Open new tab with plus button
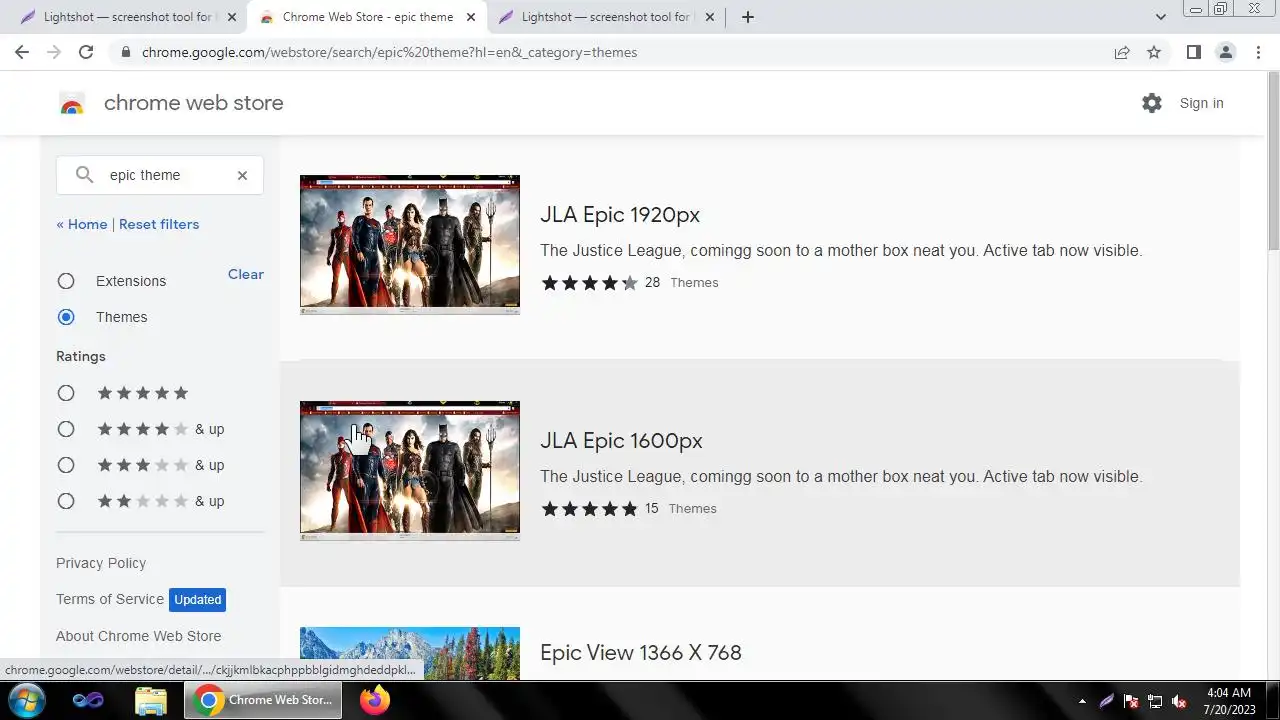Screen dimensions: 1280x720 point(748,17)
